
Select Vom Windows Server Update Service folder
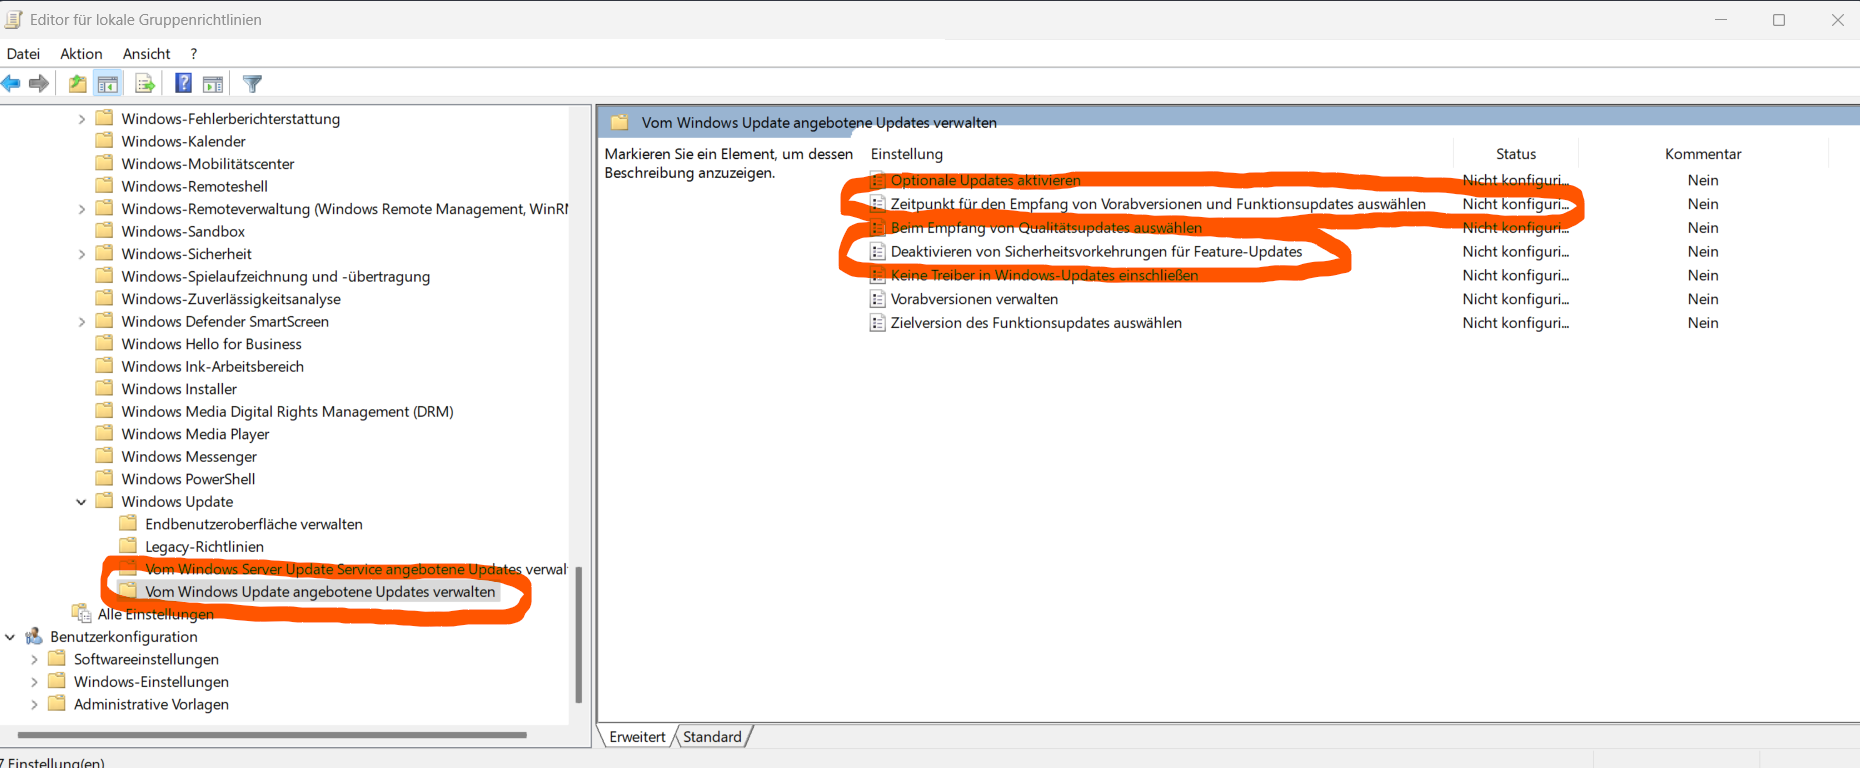pyautogui.click(x=355, y=569)
